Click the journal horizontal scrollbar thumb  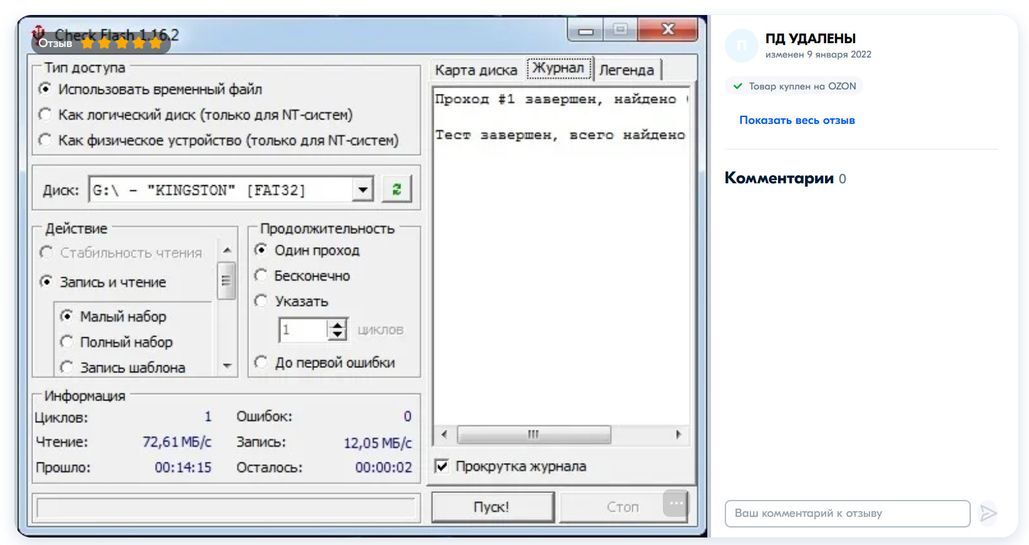tap(533, 435)
